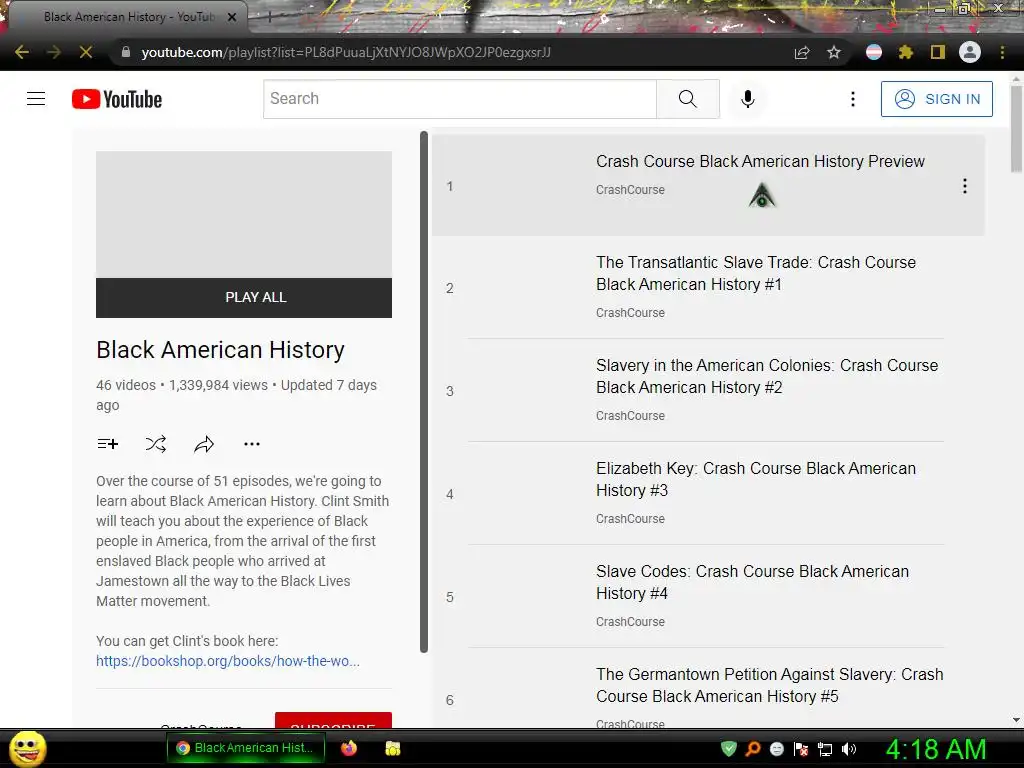Screen dimensions: 1024x768
Task: Open Chrome three-dot customize menu
Action: pyautogui.click(x=1002, y=52)
